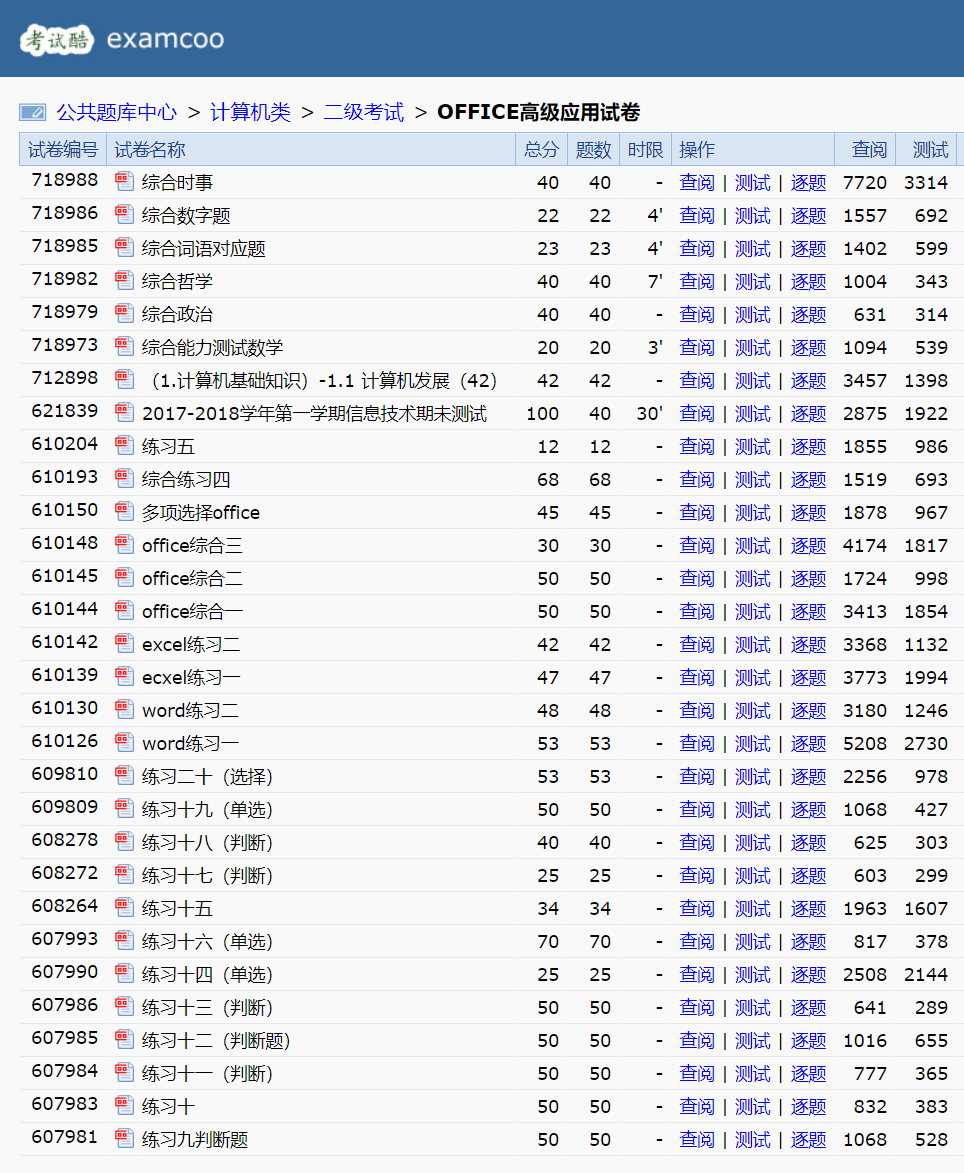Click the examcoo logo
Screen dimensions: 964x1173
click(121, 39)
